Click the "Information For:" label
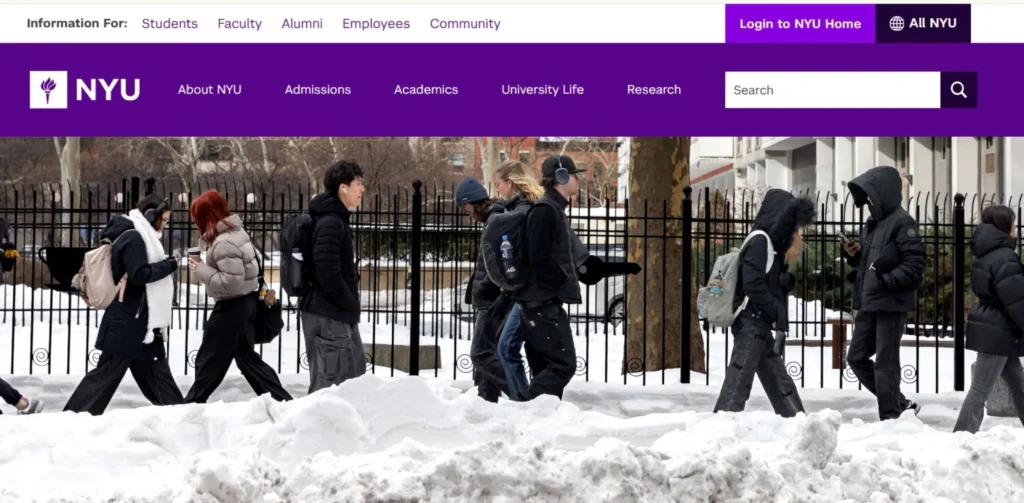This screenshot has width=1024, height=503. (77, 23)
